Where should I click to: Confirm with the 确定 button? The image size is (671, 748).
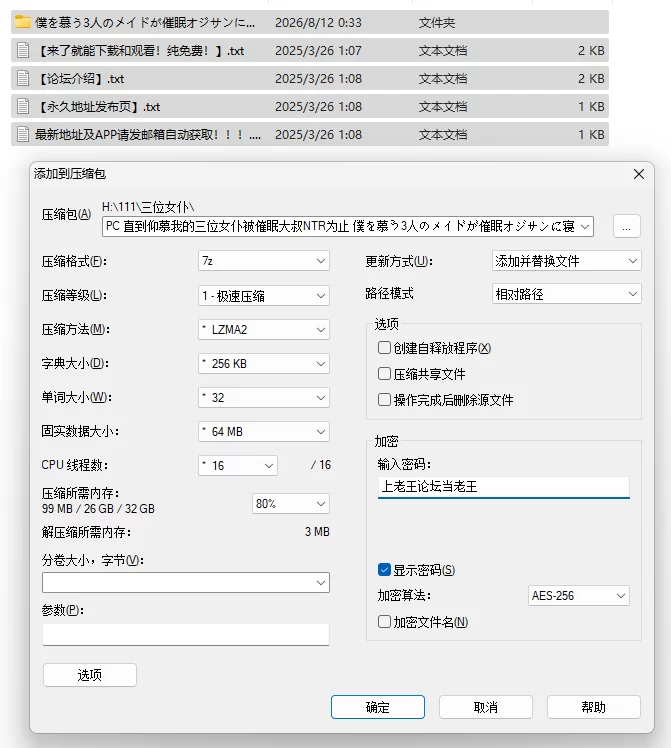click(378, 707)
